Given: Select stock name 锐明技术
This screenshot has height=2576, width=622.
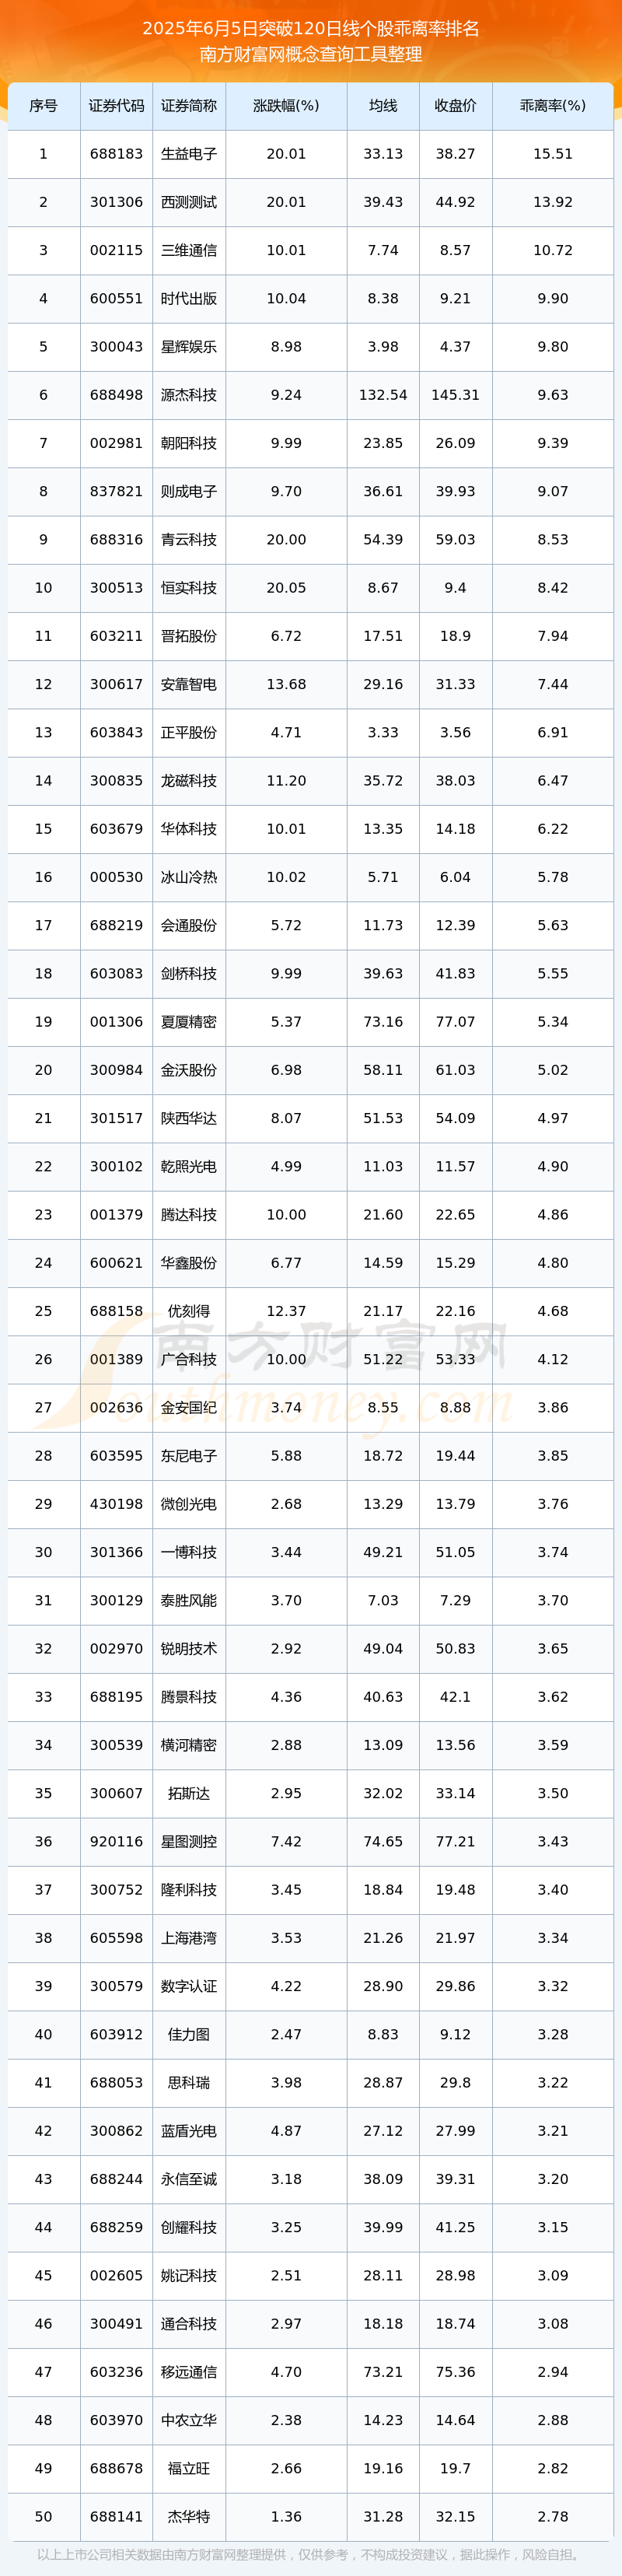Looking at the screenshot, I should (x=189, y=1649).
